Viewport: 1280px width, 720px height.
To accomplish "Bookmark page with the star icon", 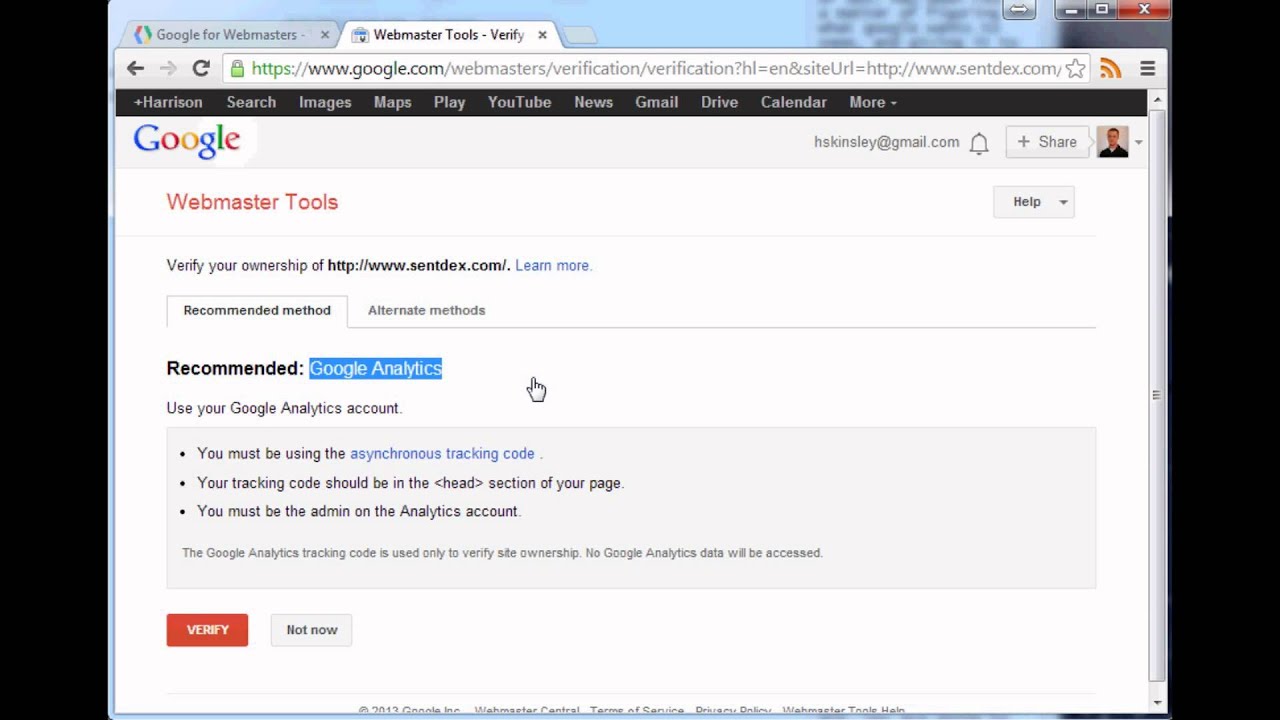I will pyautogui.click(x=1075, y=69).
